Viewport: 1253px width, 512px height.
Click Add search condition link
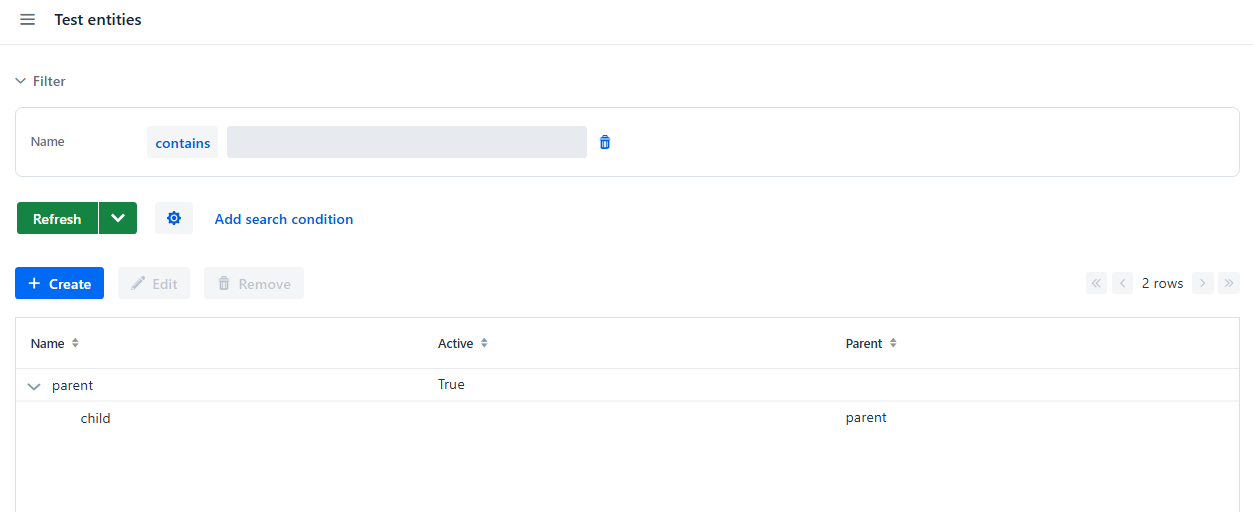pos(284,219)
